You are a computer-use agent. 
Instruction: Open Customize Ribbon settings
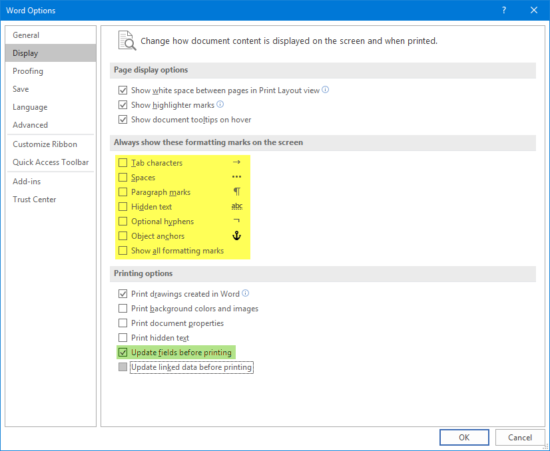(x=51, y=144)
